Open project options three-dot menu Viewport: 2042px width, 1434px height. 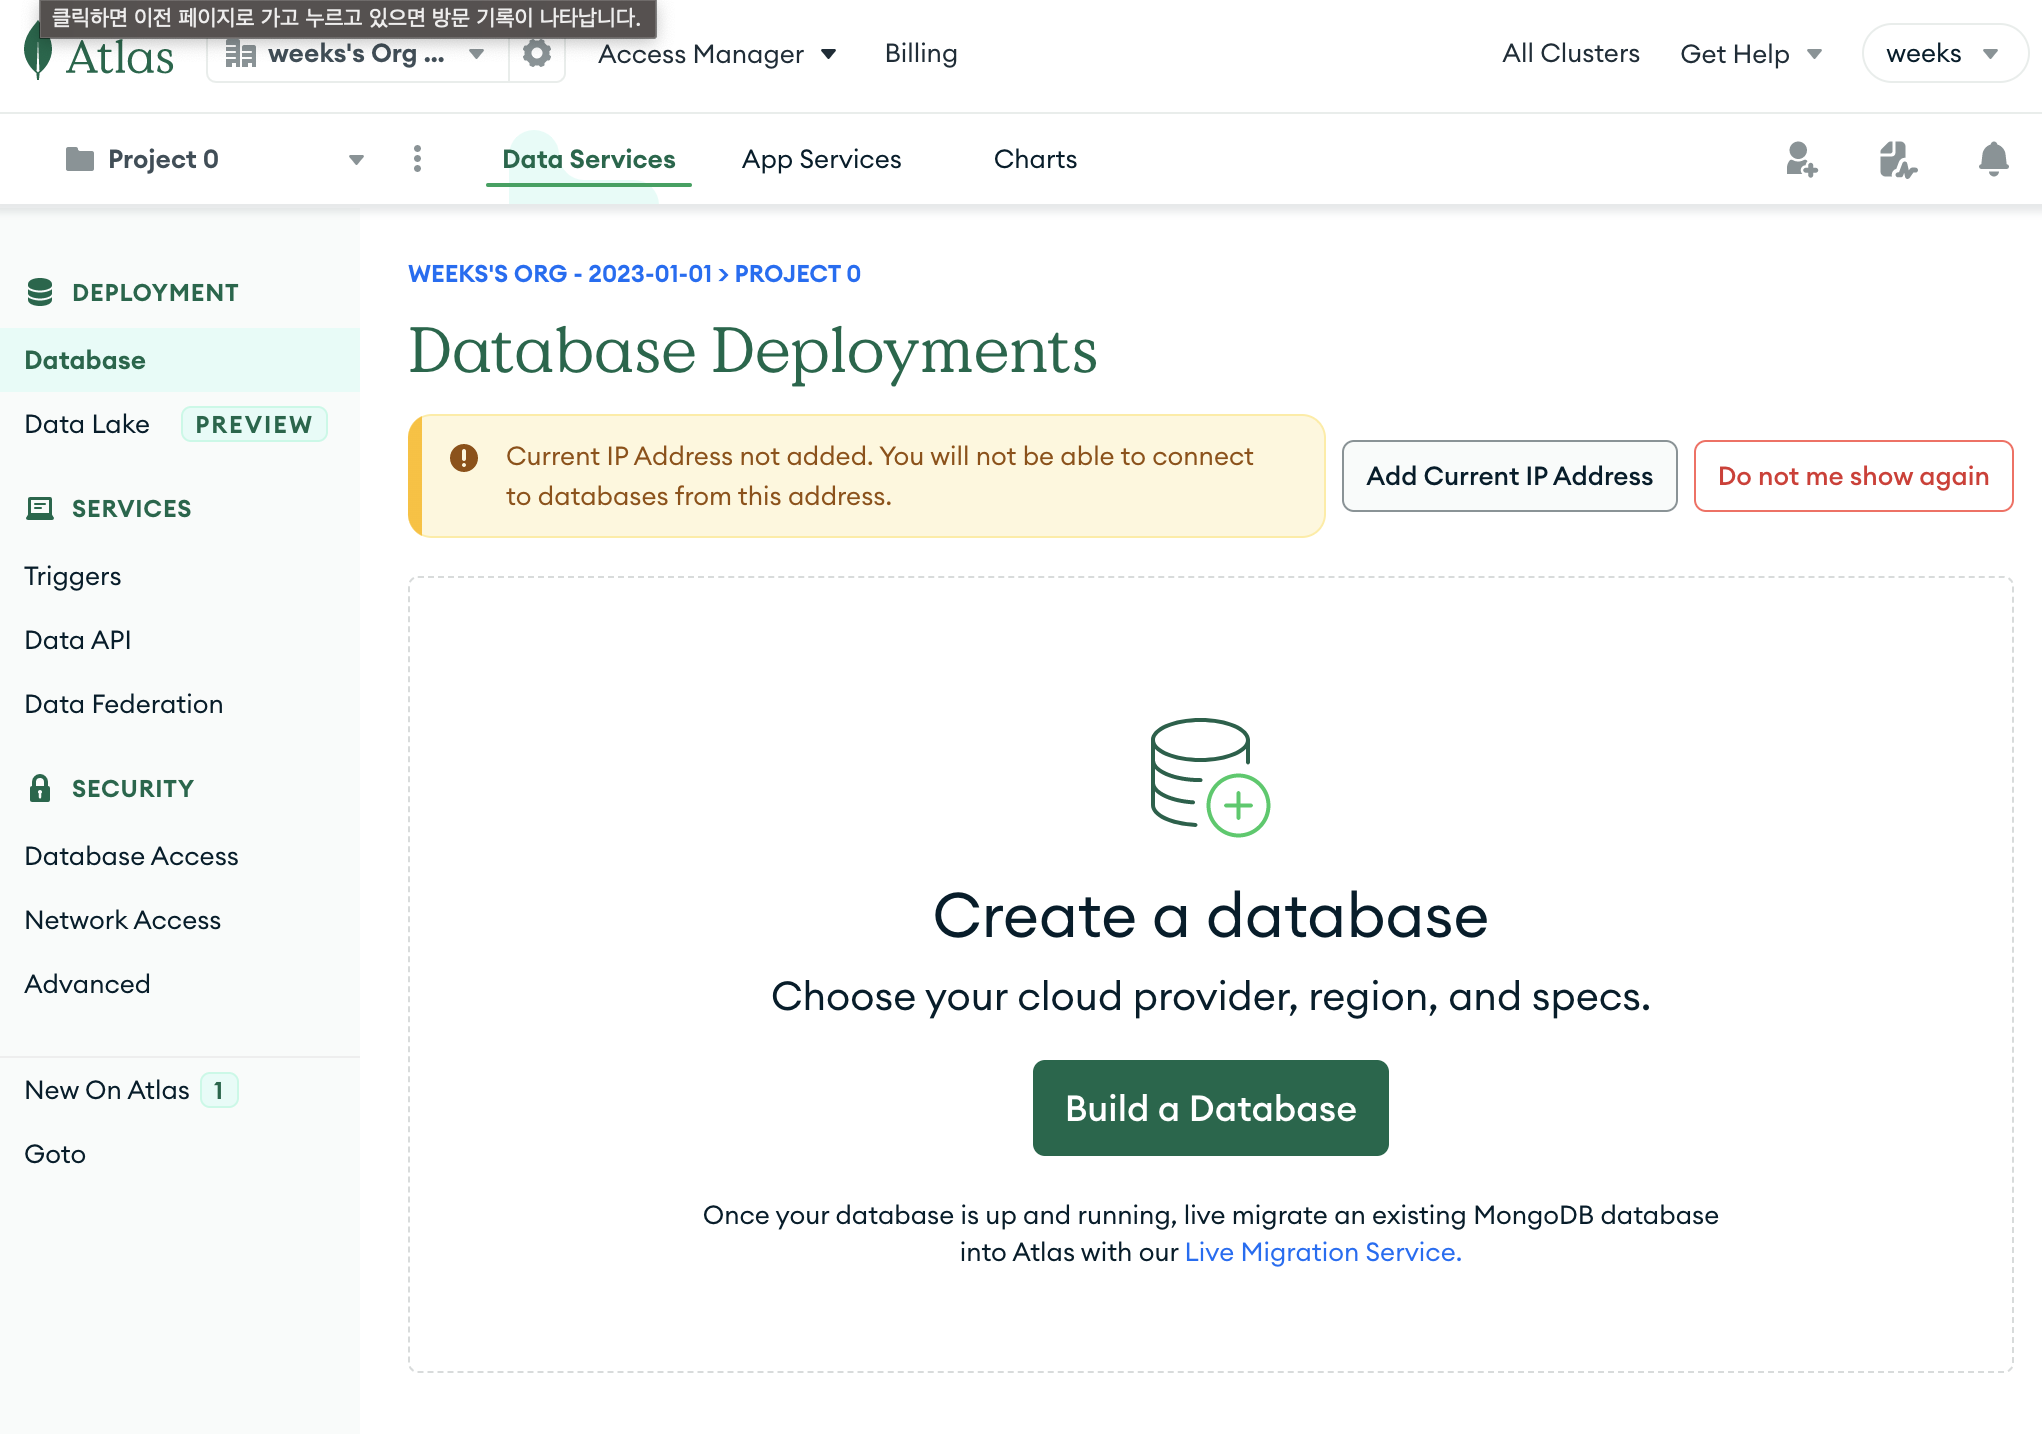[x=418, y=159]
